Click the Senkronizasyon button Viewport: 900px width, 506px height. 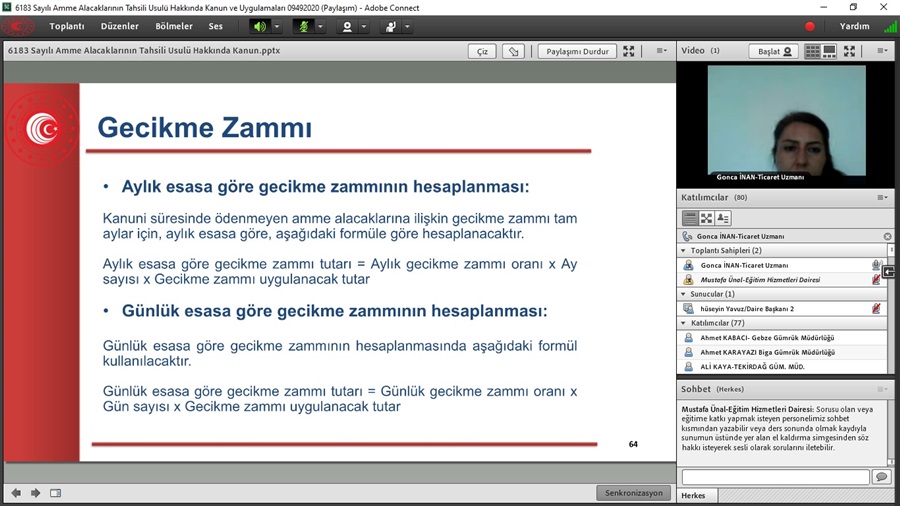point(634,493)
